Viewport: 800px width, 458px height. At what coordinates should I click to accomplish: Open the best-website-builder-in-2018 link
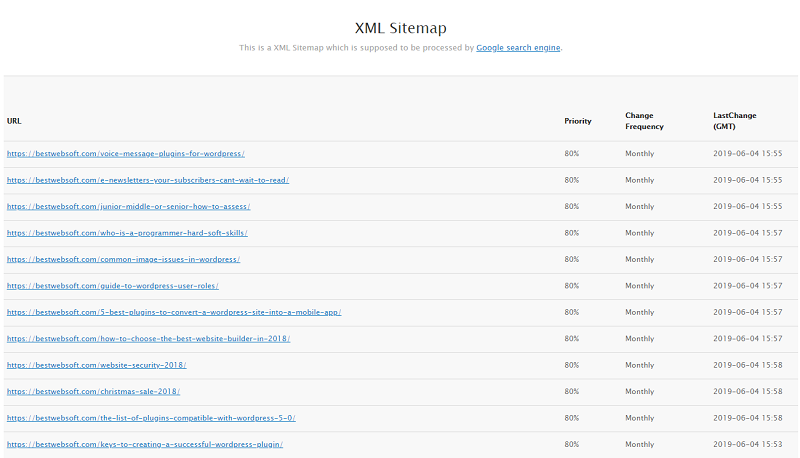148,339
